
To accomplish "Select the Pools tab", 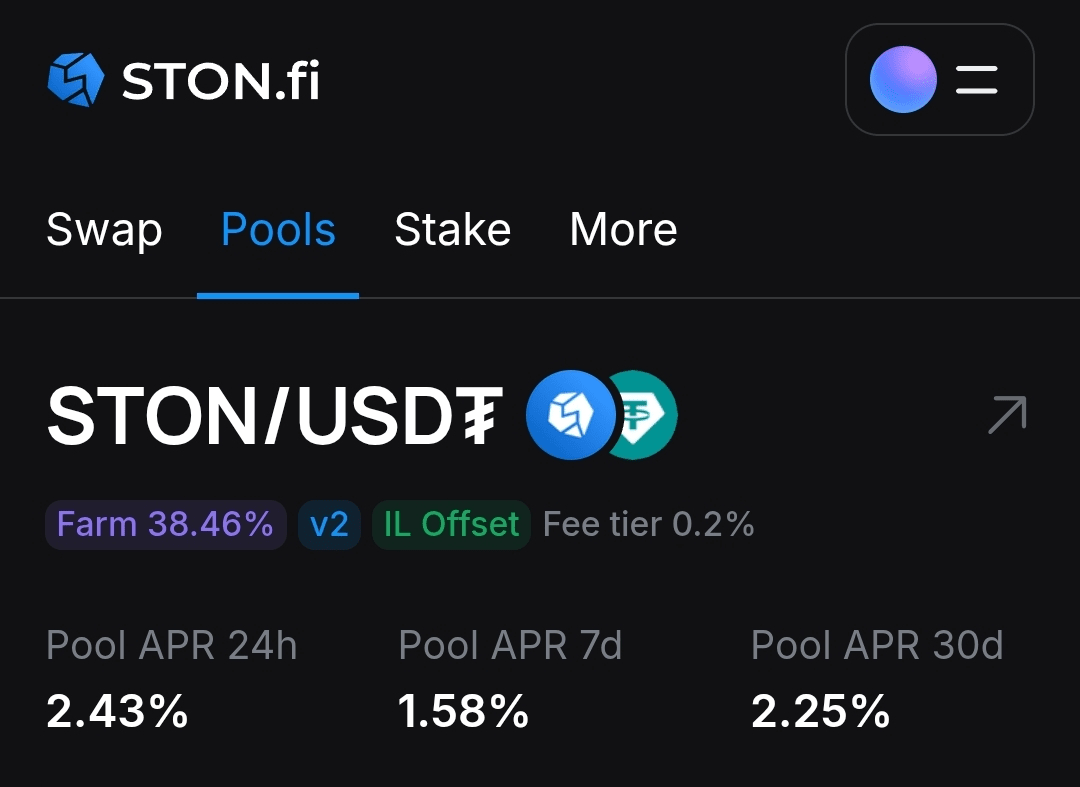I will pyautogui.click(x=278, y=231).
